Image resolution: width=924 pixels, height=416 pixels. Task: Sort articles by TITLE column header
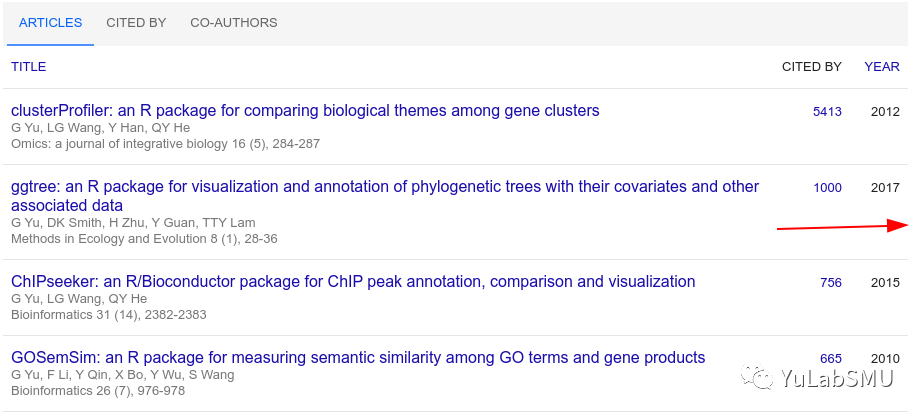[28, 67]
